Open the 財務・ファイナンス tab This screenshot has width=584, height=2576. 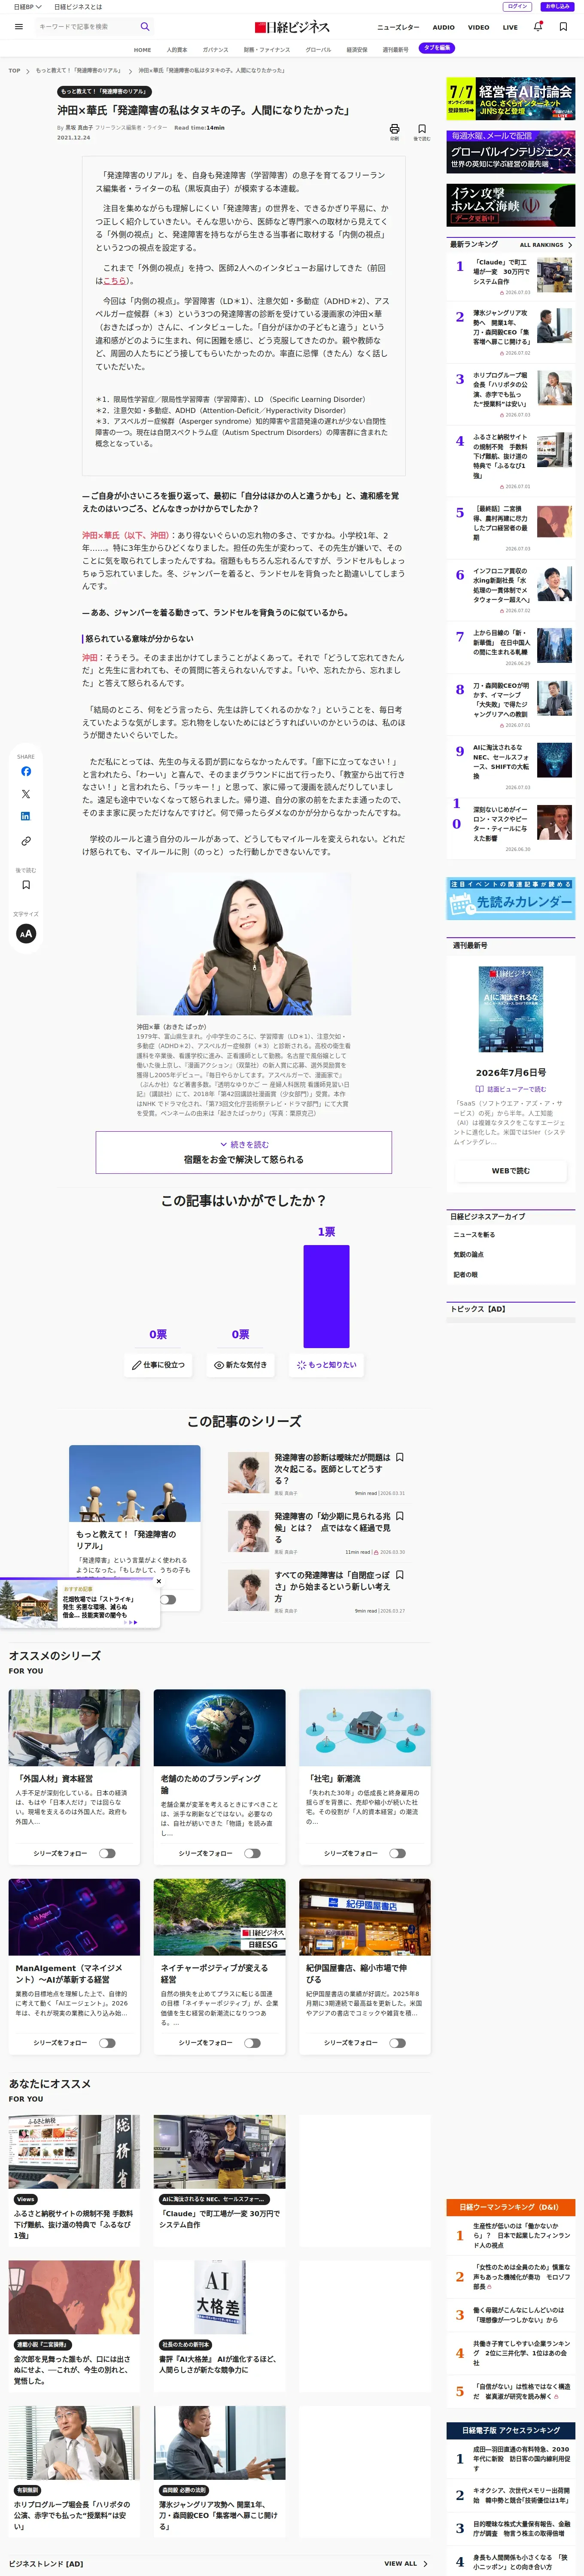click(267, 49)
